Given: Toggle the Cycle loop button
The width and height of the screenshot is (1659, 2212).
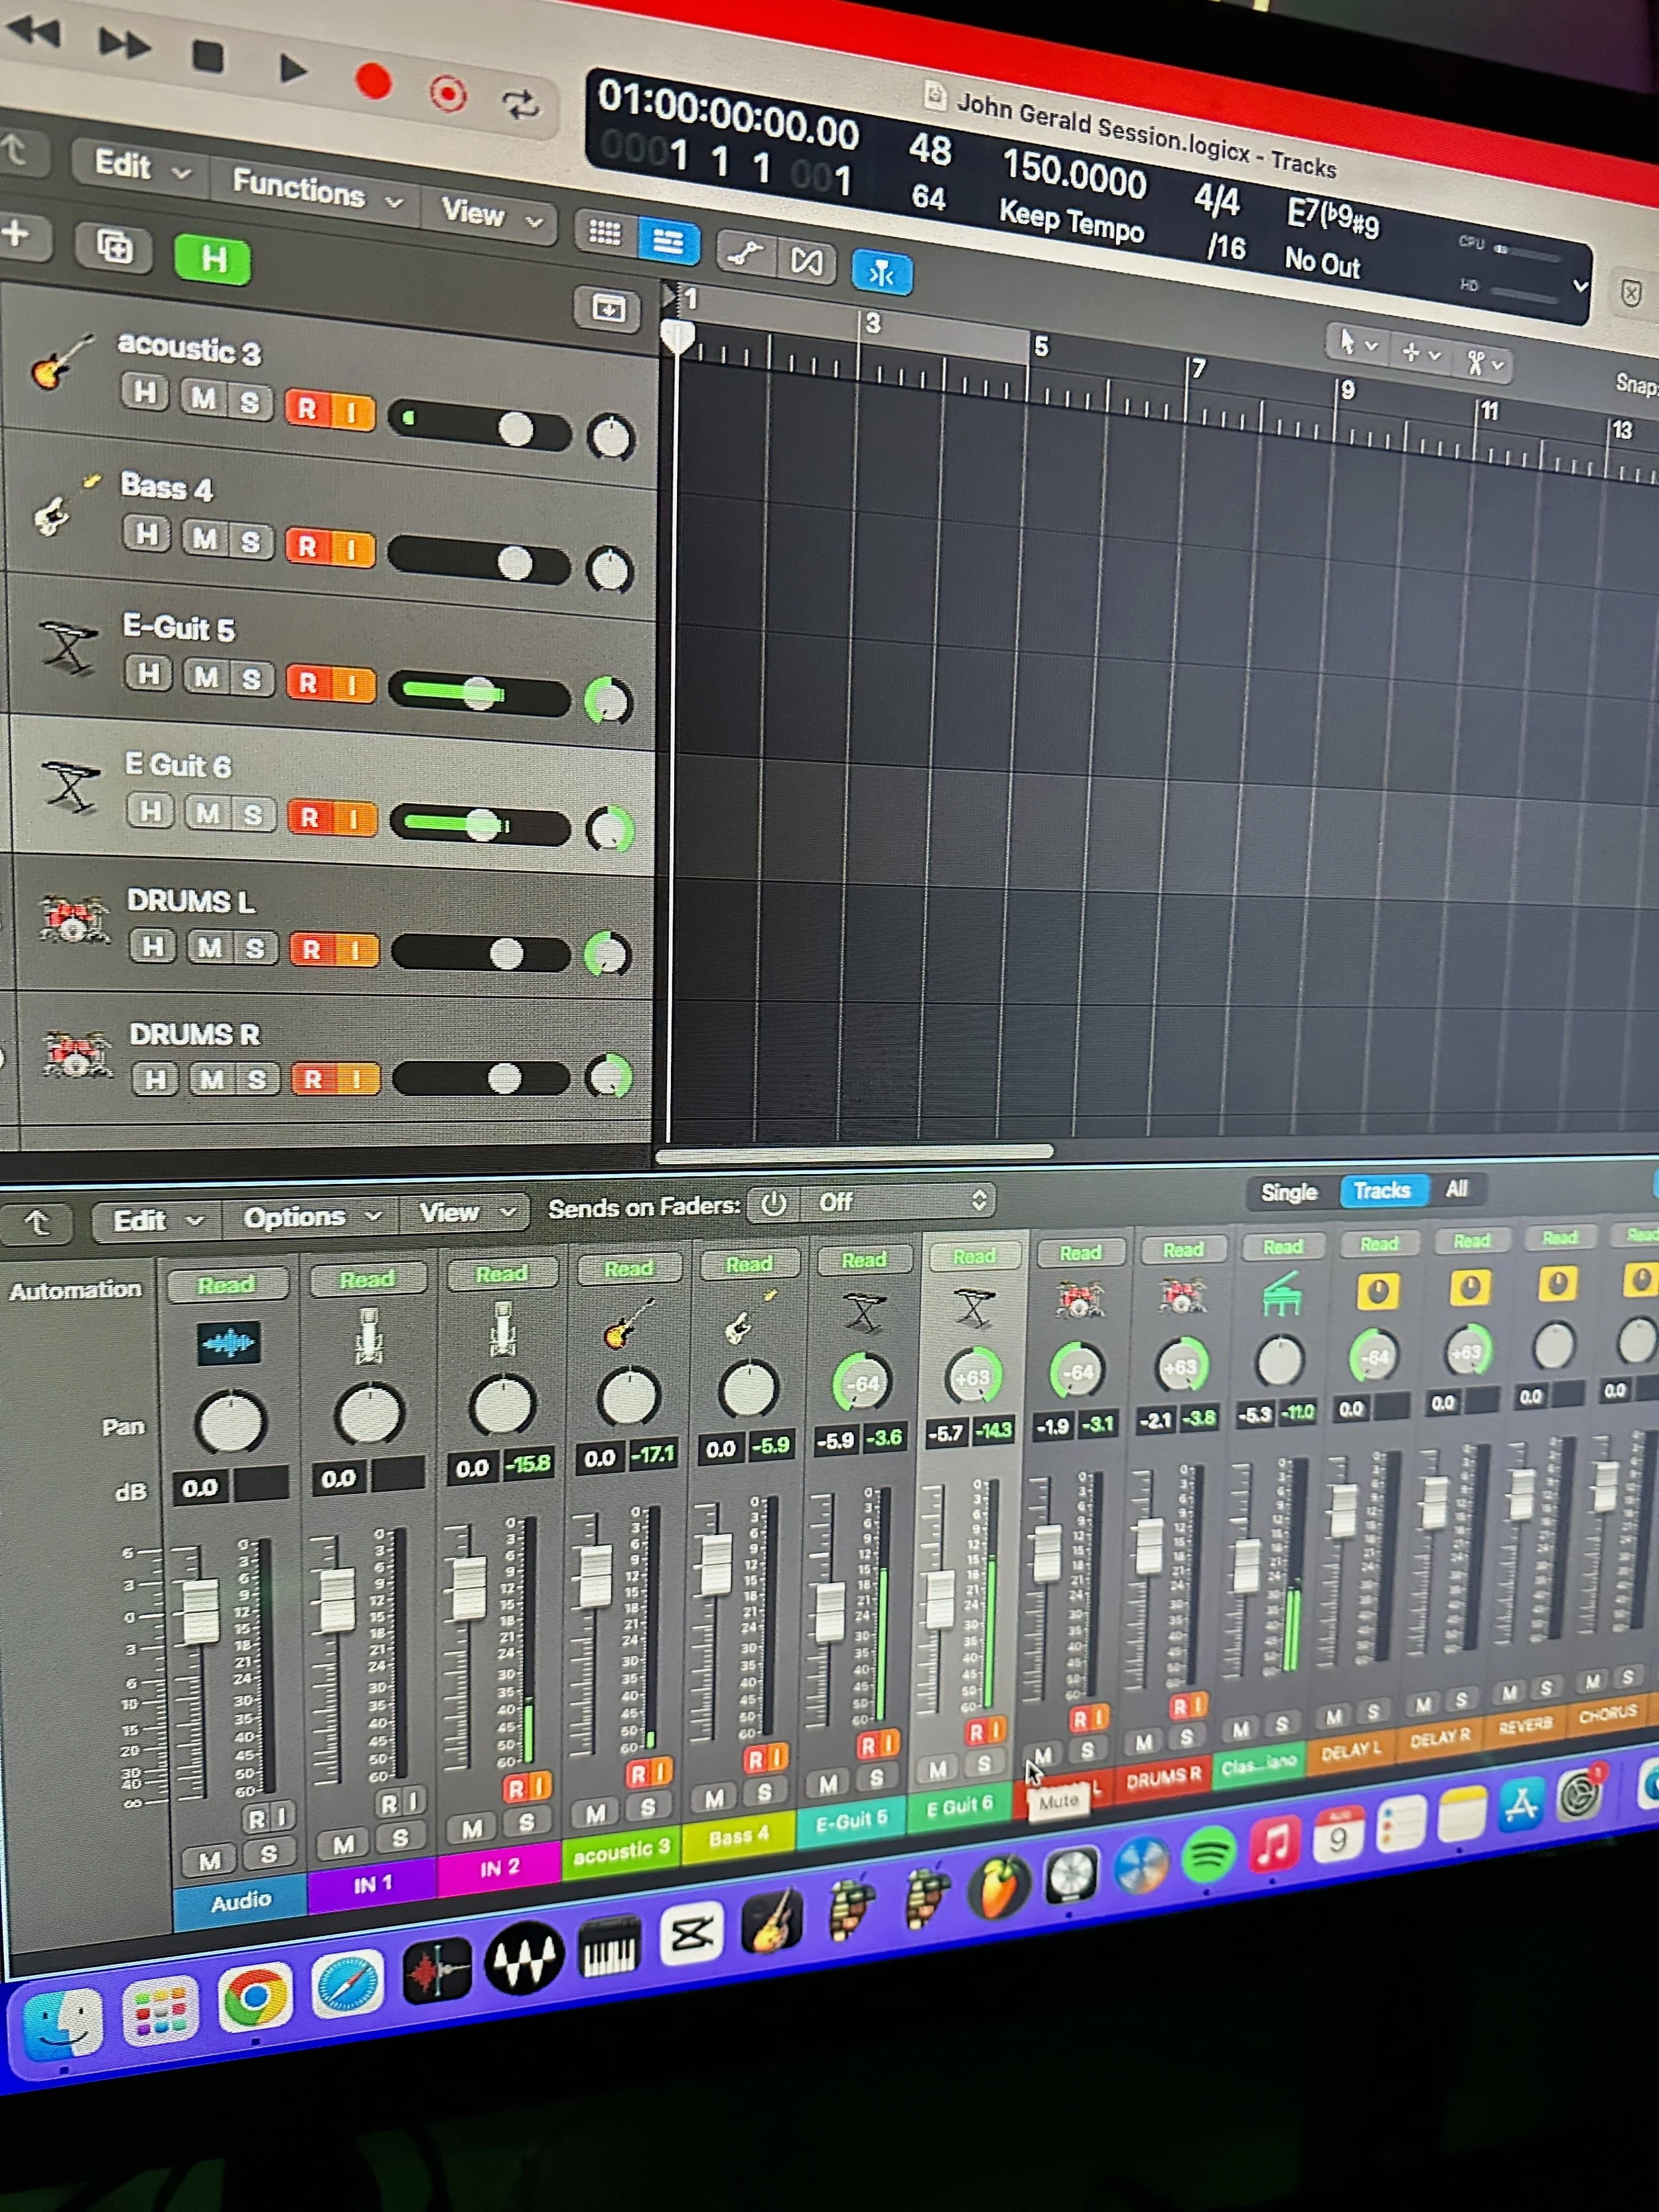Looking at the screenshot, I should click(x=520, y=104).
